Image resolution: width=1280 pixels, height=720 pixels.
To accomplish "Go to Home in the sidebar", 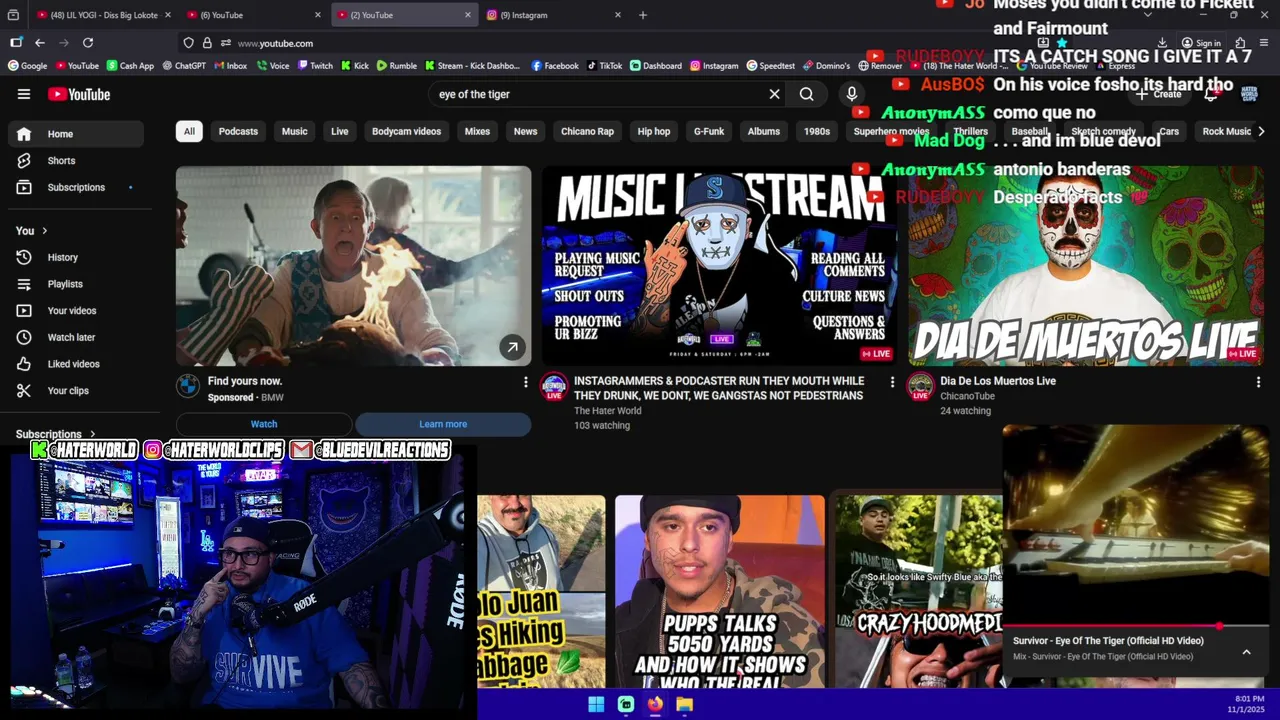I will coord(76,134).
